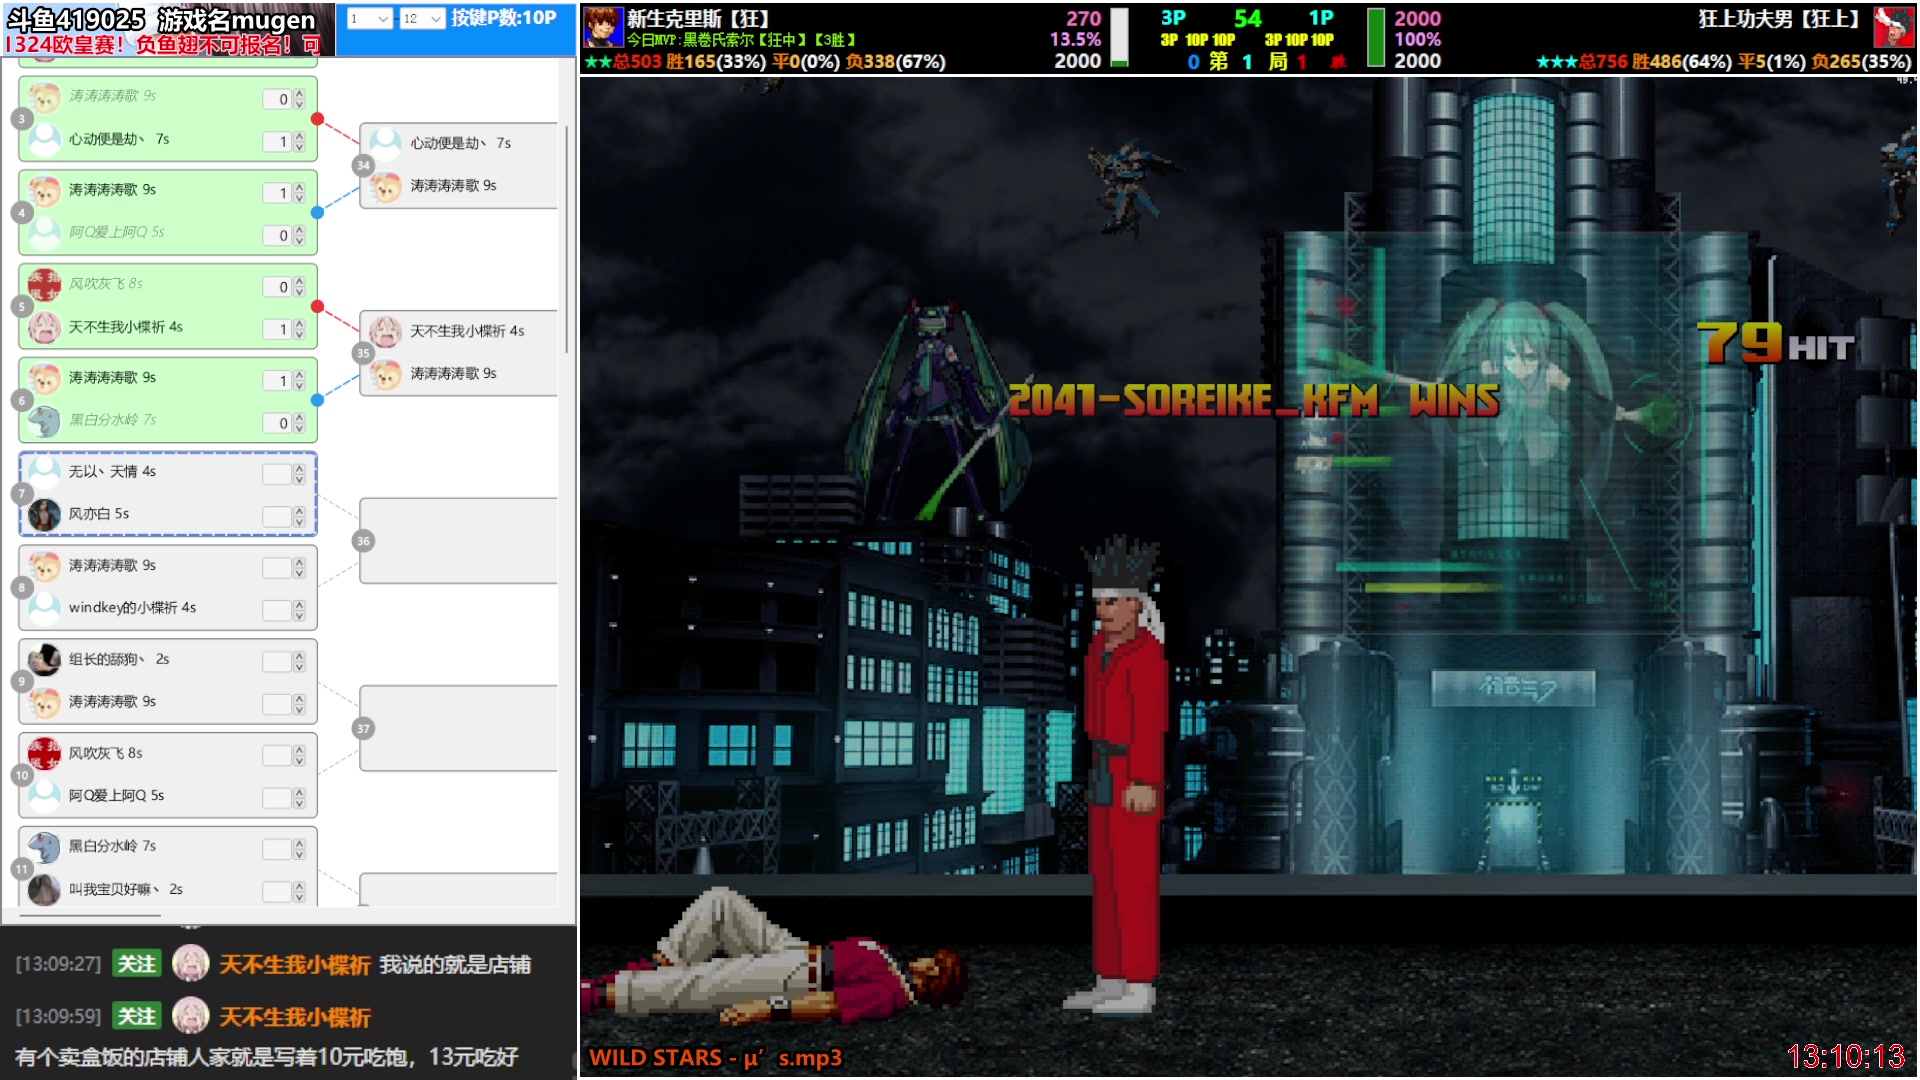Click 天不生我小楪析 avatar in match 5
This screenshot has width=1920, height=1080.
pyautogui.click(x=45, y=327)
